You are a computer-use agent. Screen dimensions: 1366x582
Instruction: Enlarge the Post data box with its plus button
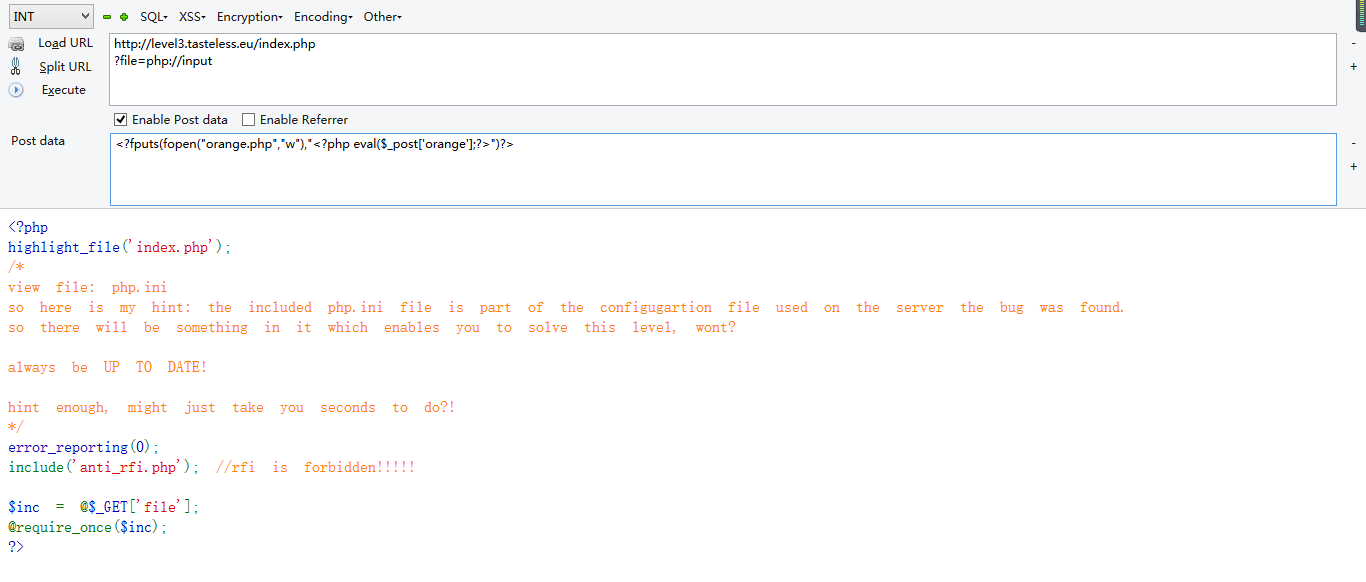(x=1353, y=167)
